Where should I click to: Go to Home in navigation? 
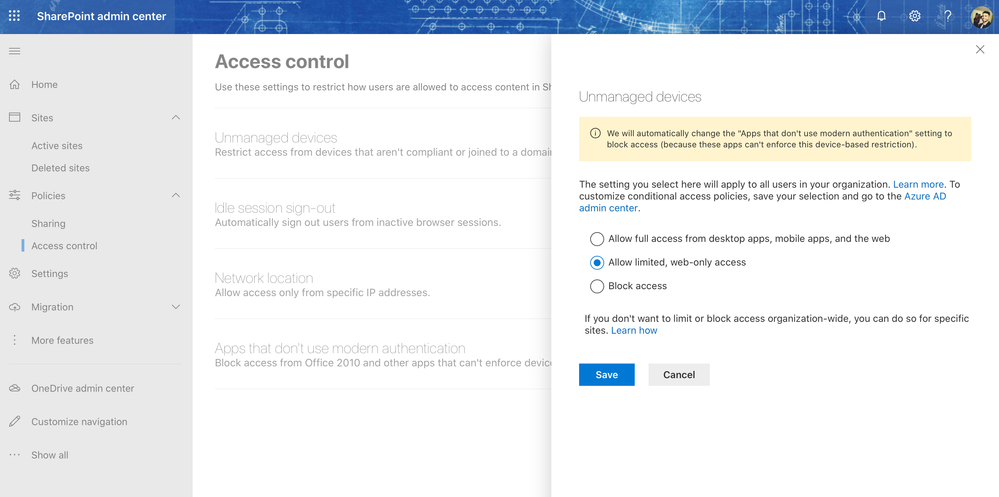click(x=45, y=85)
